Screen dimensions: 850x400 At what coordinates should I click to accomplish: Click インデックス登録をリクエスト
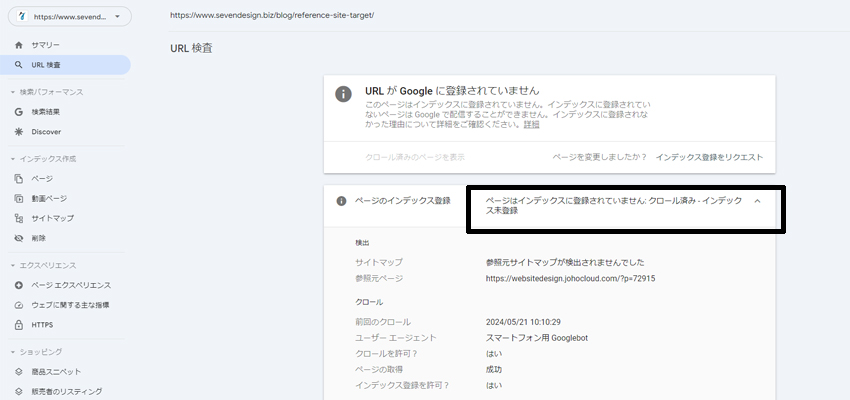(x=709, y=157)
